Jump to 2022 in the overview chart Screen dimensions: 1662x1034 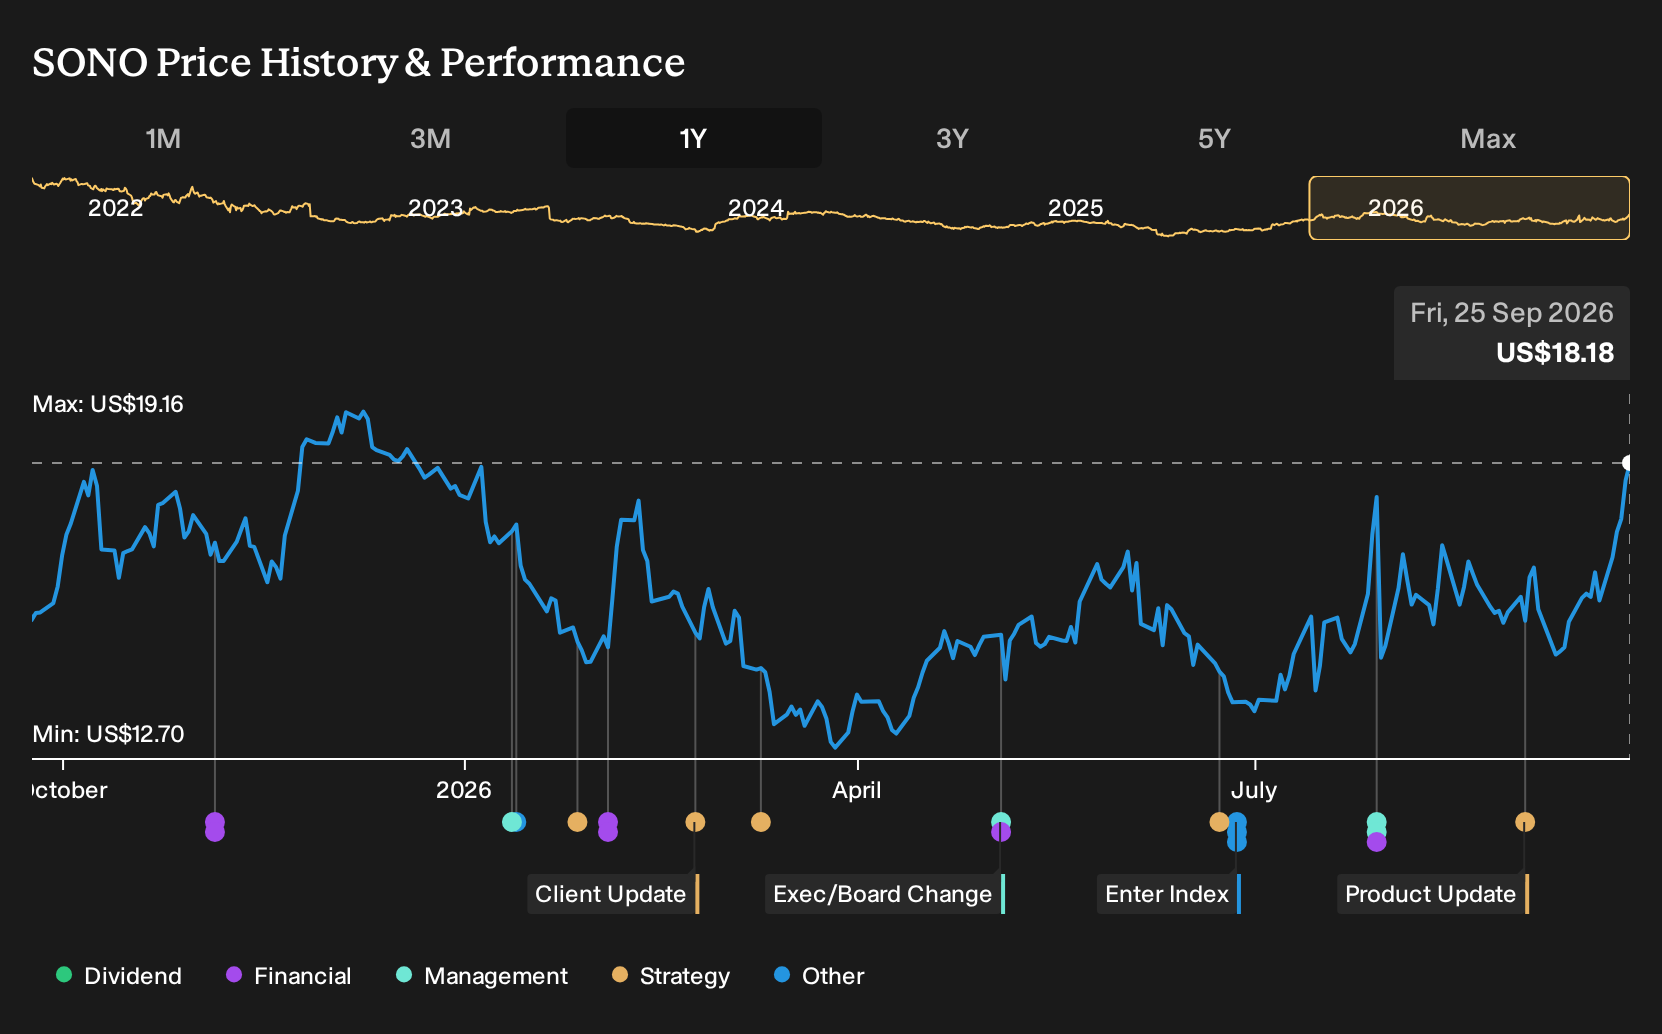tap(116, 208)
